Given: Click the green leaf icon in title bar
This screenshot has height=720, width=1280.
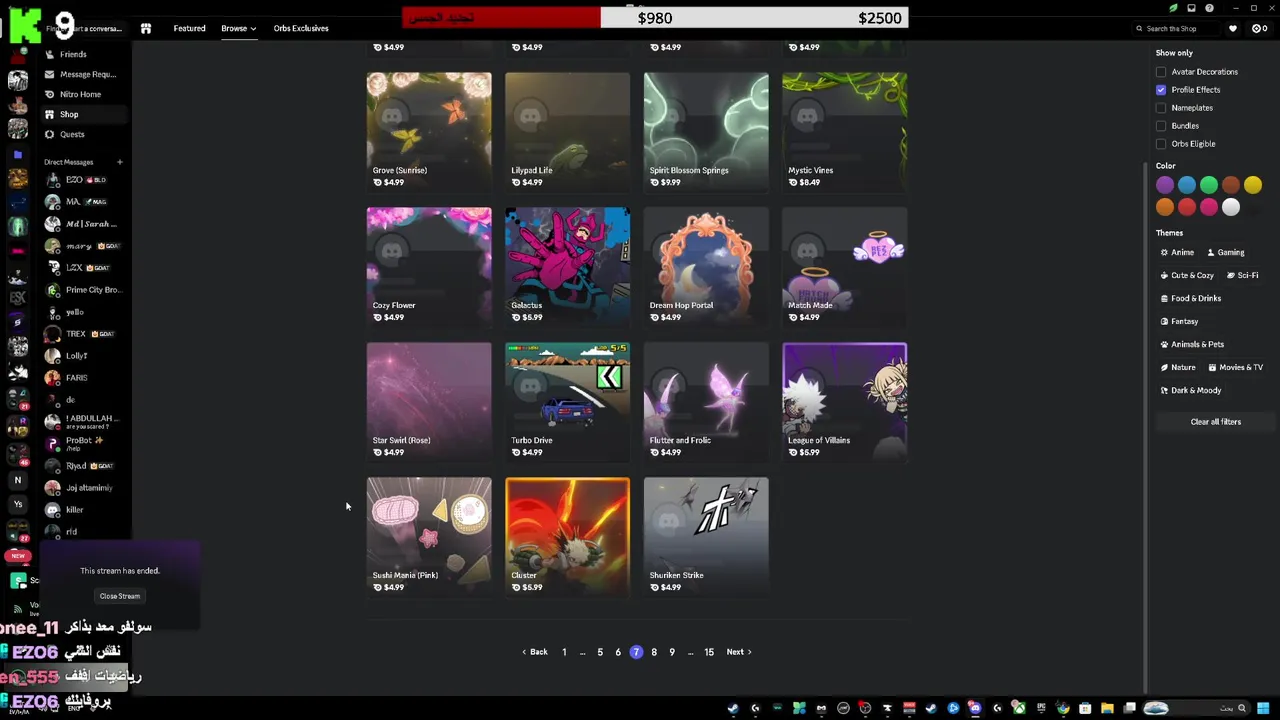Looking at the screenshot, I should click(x=1173, y=8).
